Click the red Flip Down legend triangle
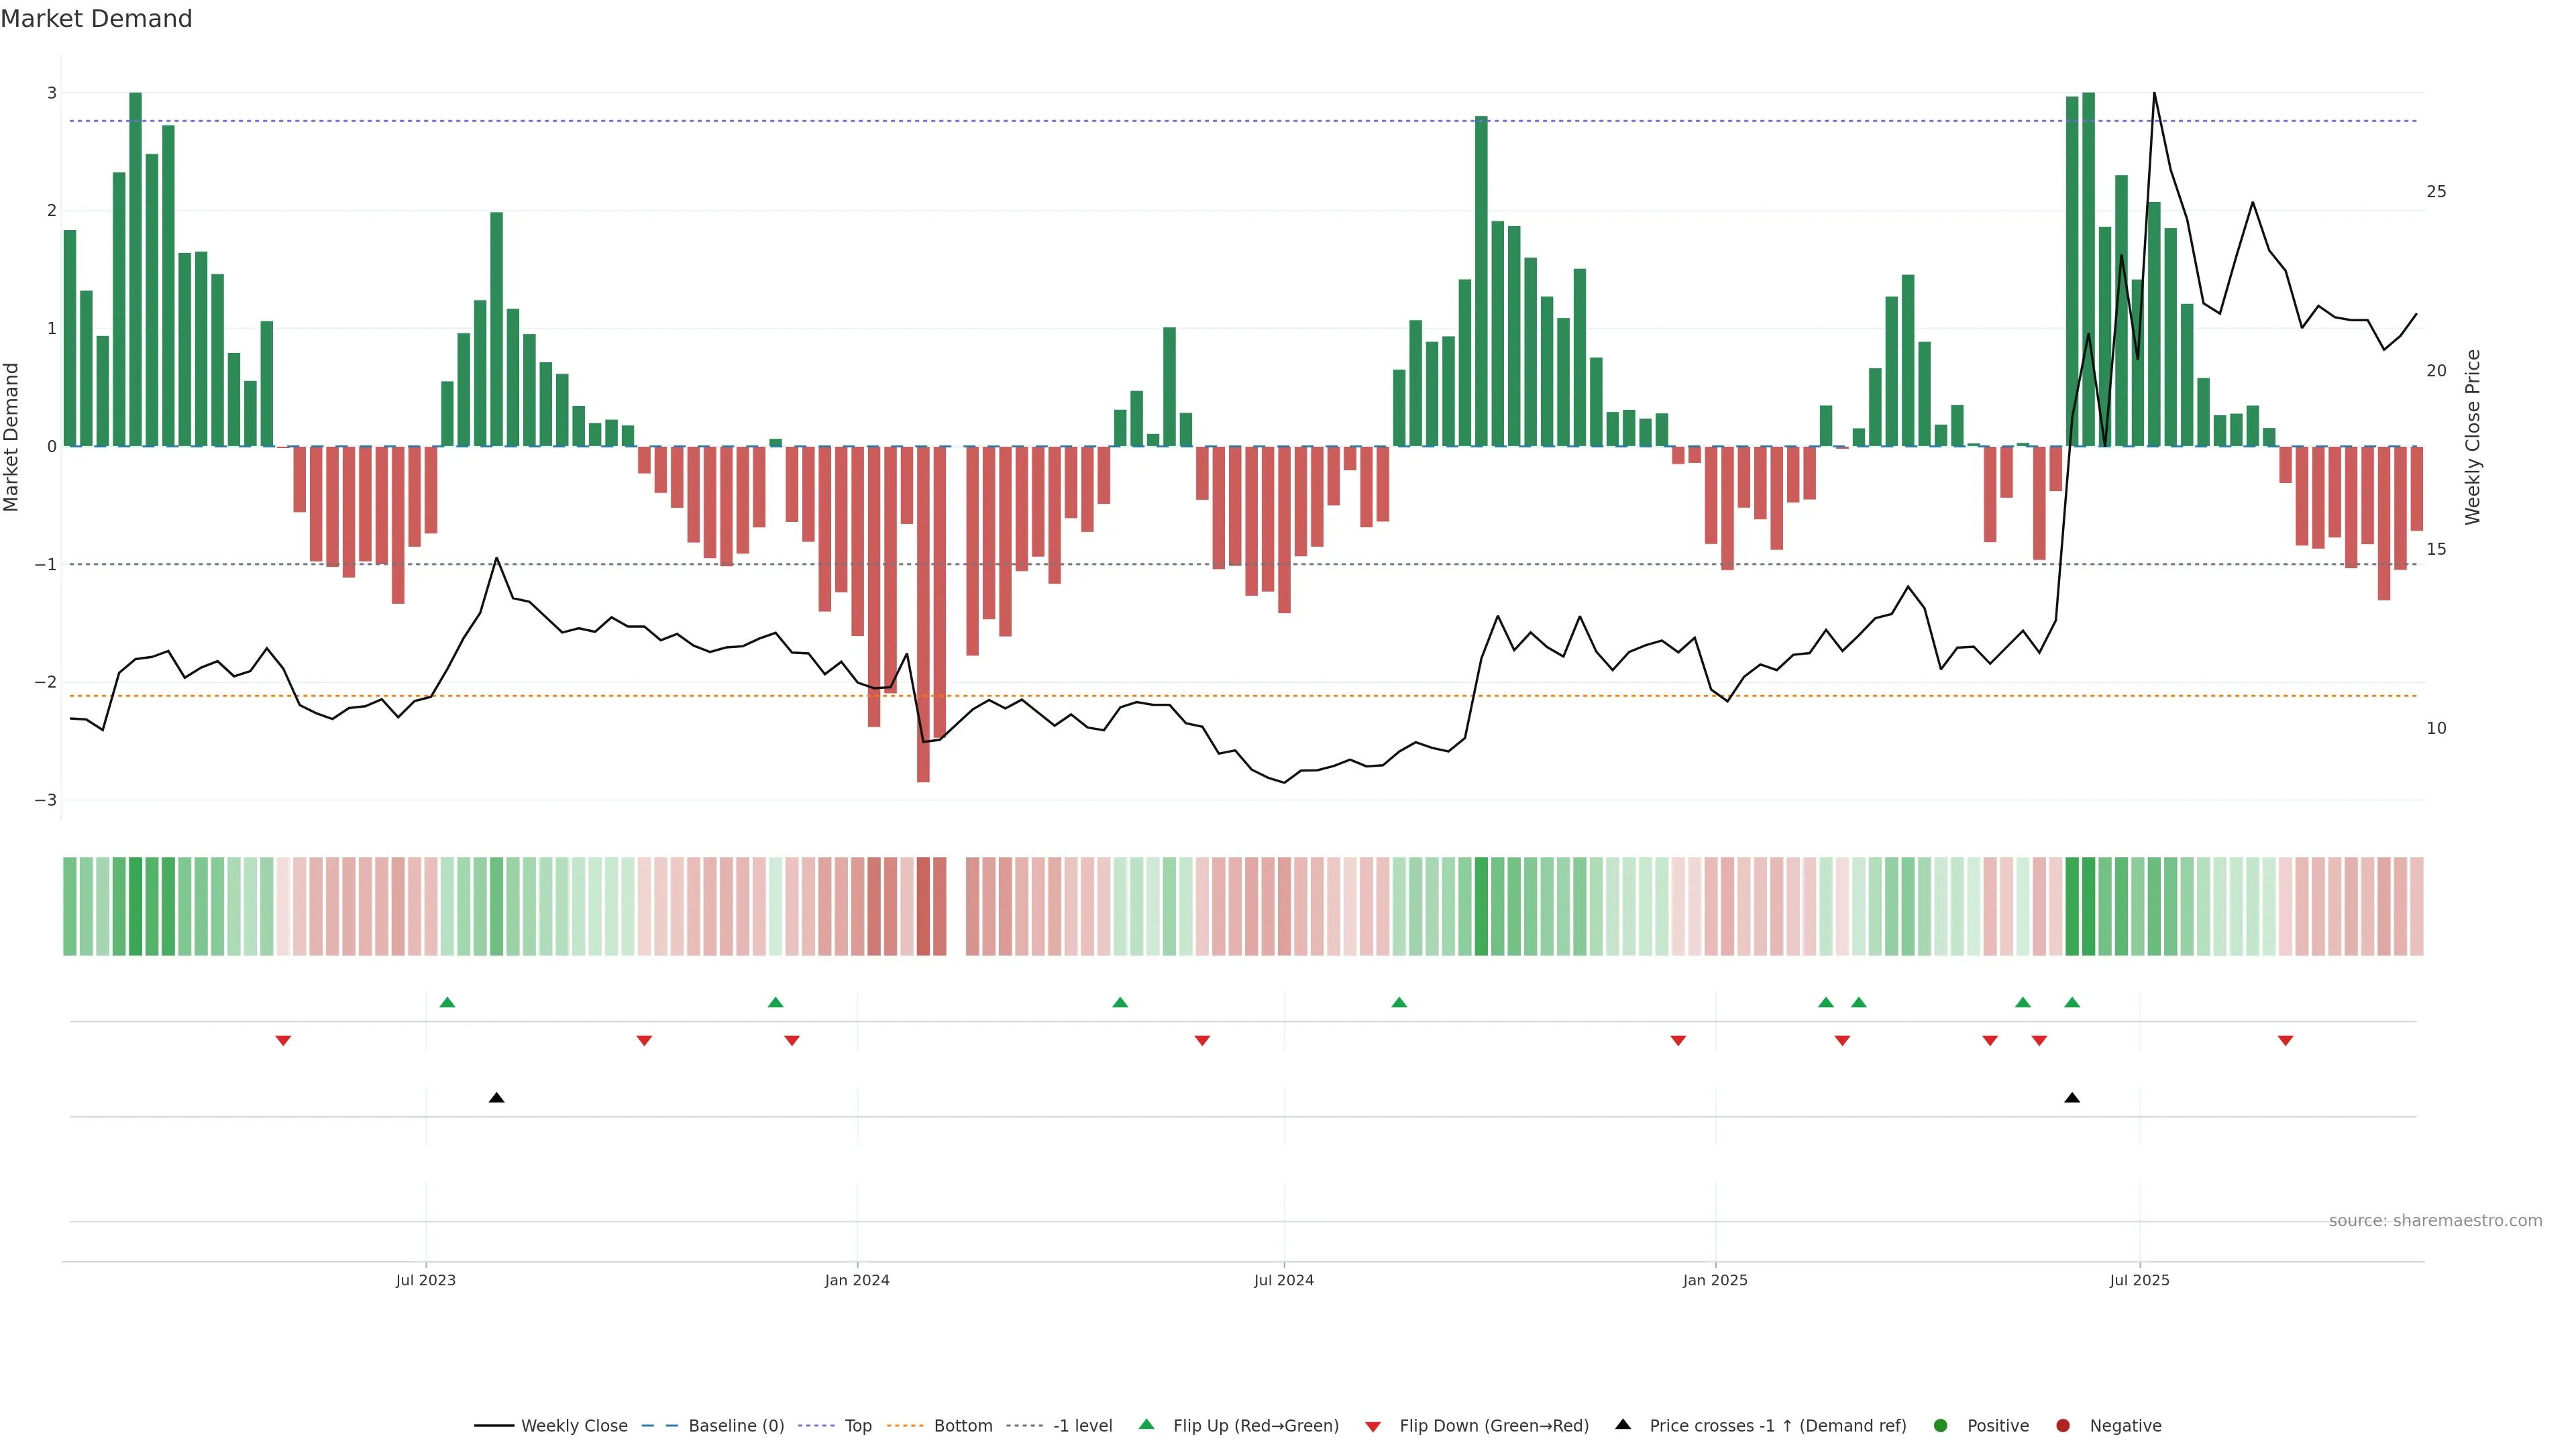 point(1372,1426)
